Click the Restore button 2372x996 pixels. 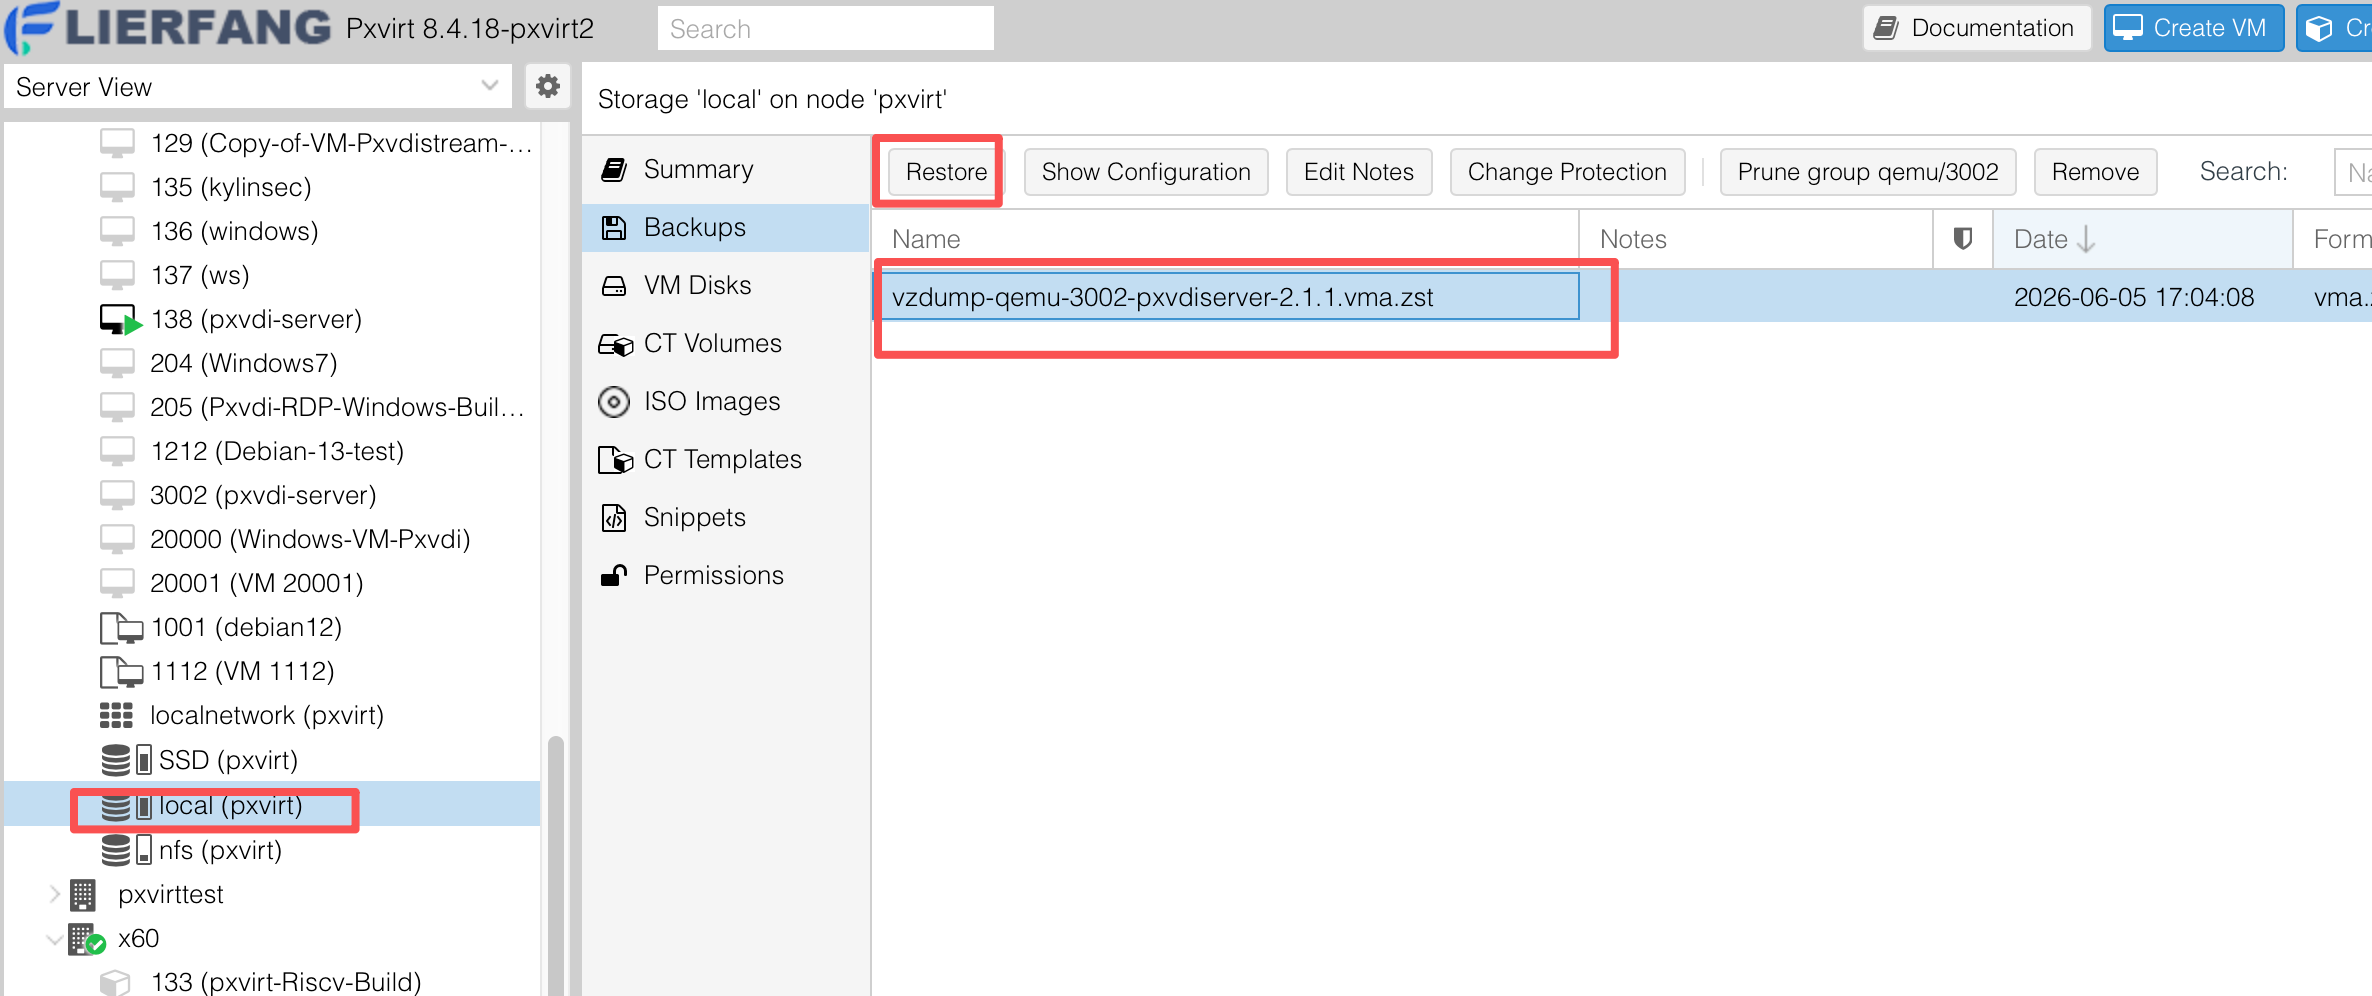point(945,172)
